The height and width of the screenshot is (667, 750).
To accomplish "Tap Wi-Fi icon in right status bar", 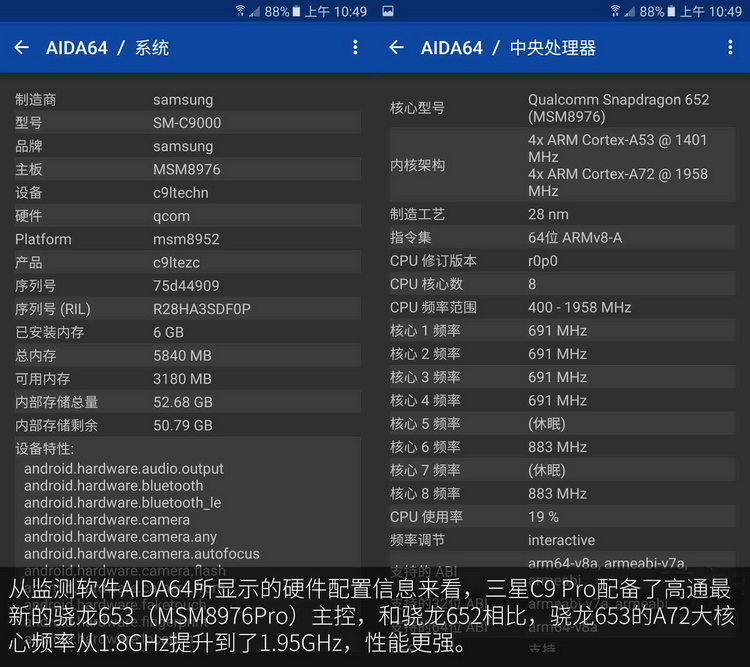I will [x=616, y=11].
